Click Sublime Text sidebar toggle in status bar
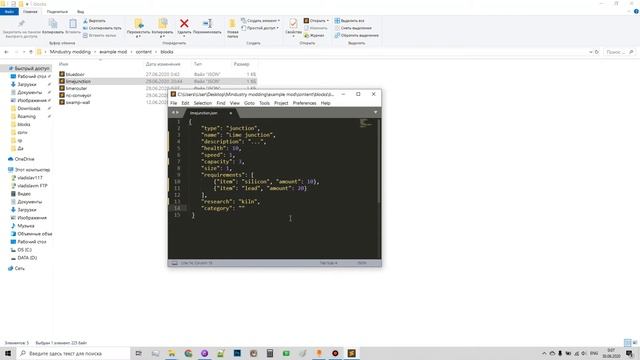640x360 pixels. 174,263
